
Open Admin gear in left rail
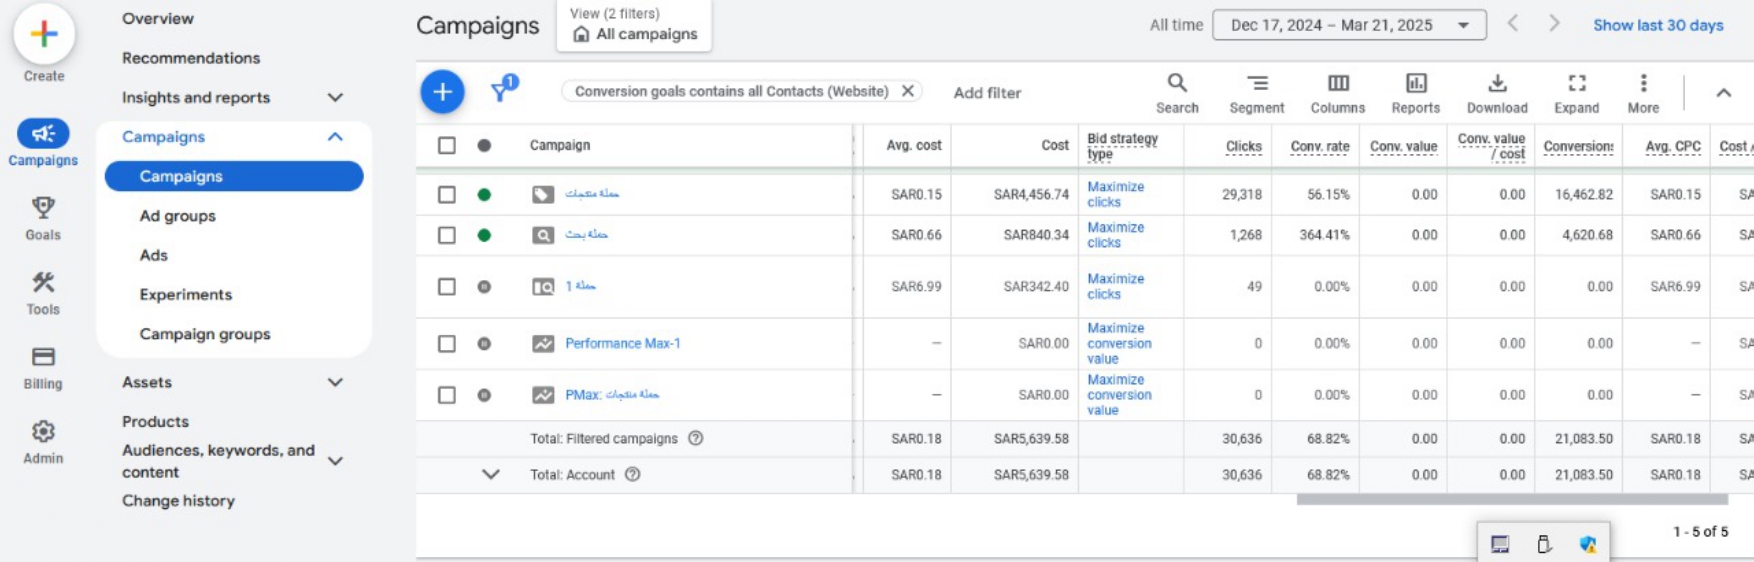coord(43,432)
